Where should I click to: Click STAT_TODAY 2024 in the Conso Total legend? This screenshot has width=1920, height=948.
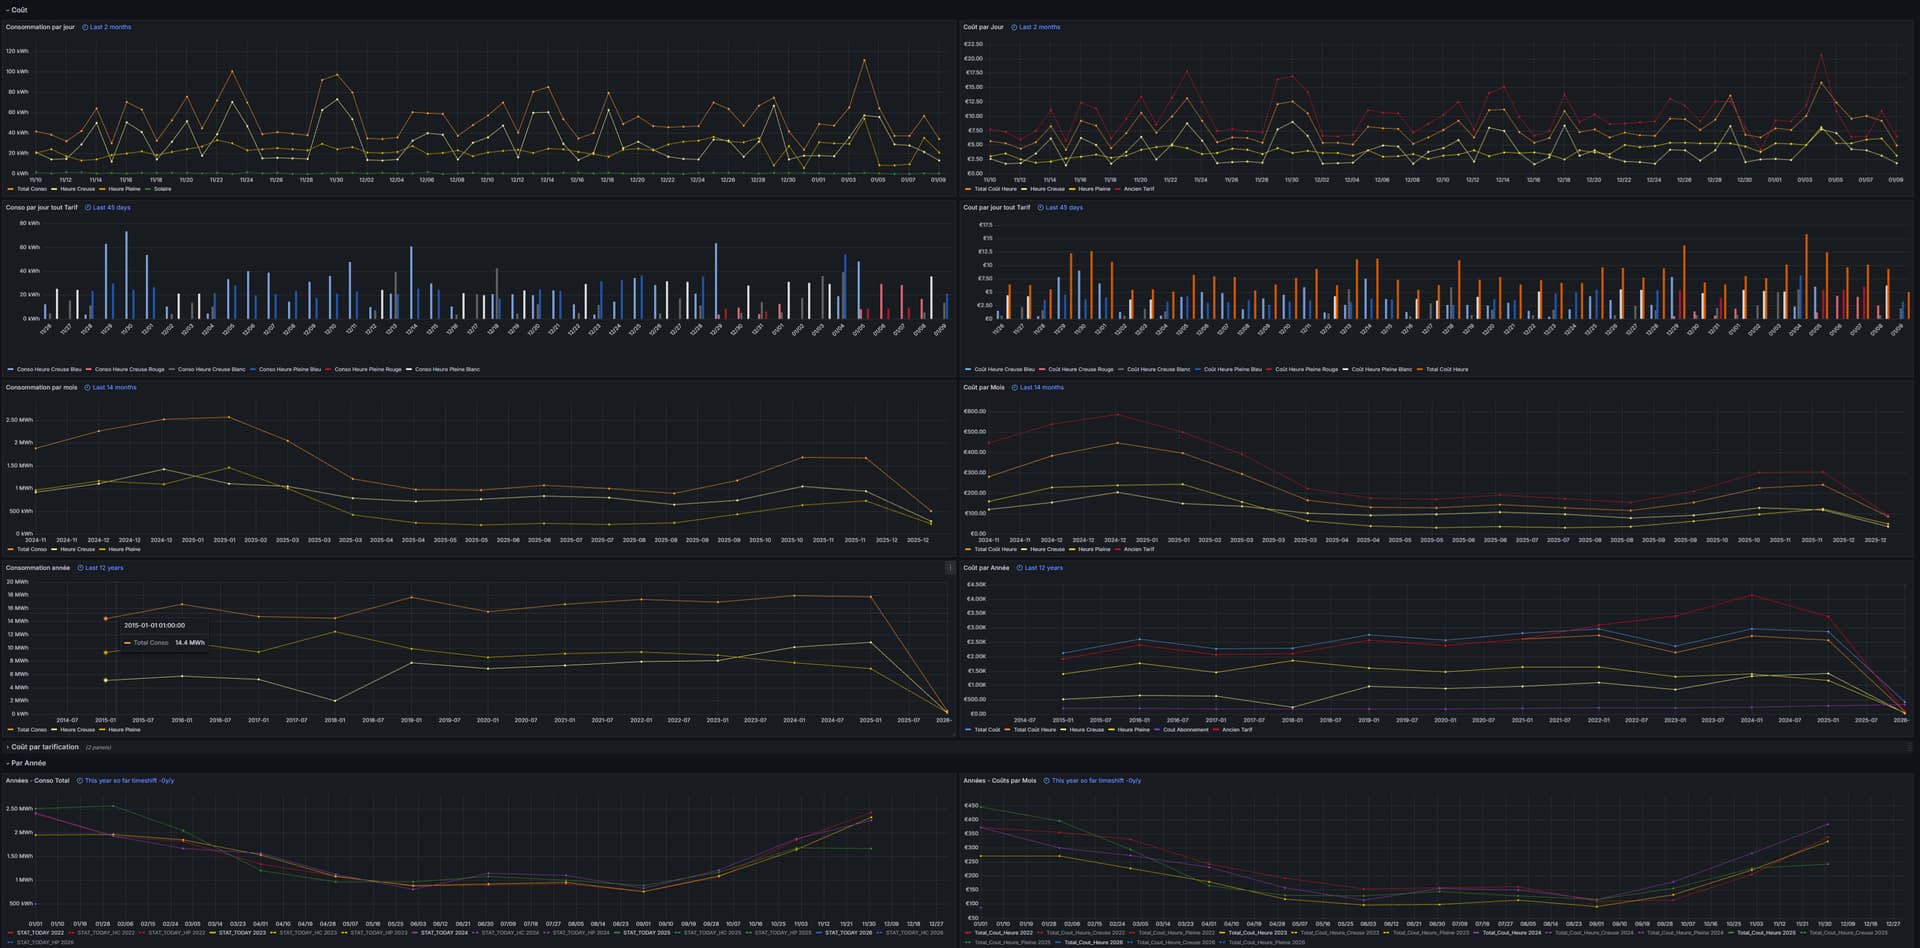[444, 933]
